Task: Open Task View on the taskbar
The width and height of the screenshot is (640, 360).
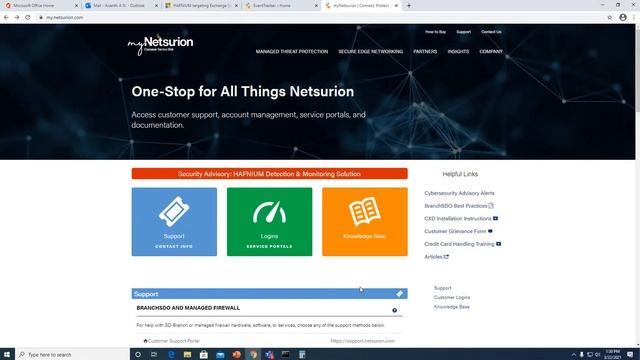Action: point(154,354)
